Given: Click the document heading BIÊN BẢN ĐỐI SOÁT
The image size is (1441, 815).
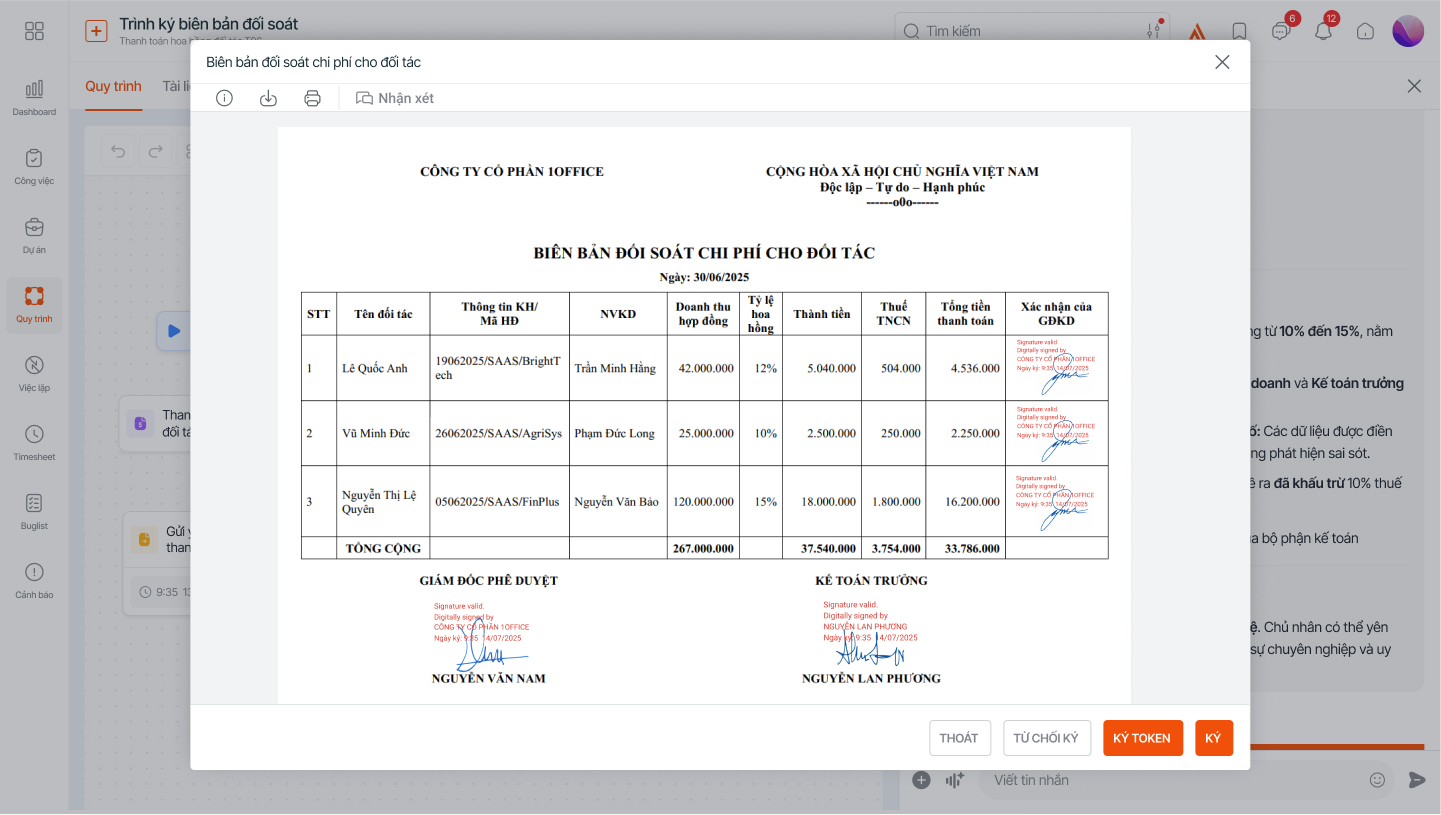Looking at the screenshot, I should click(x=704, y=253).
